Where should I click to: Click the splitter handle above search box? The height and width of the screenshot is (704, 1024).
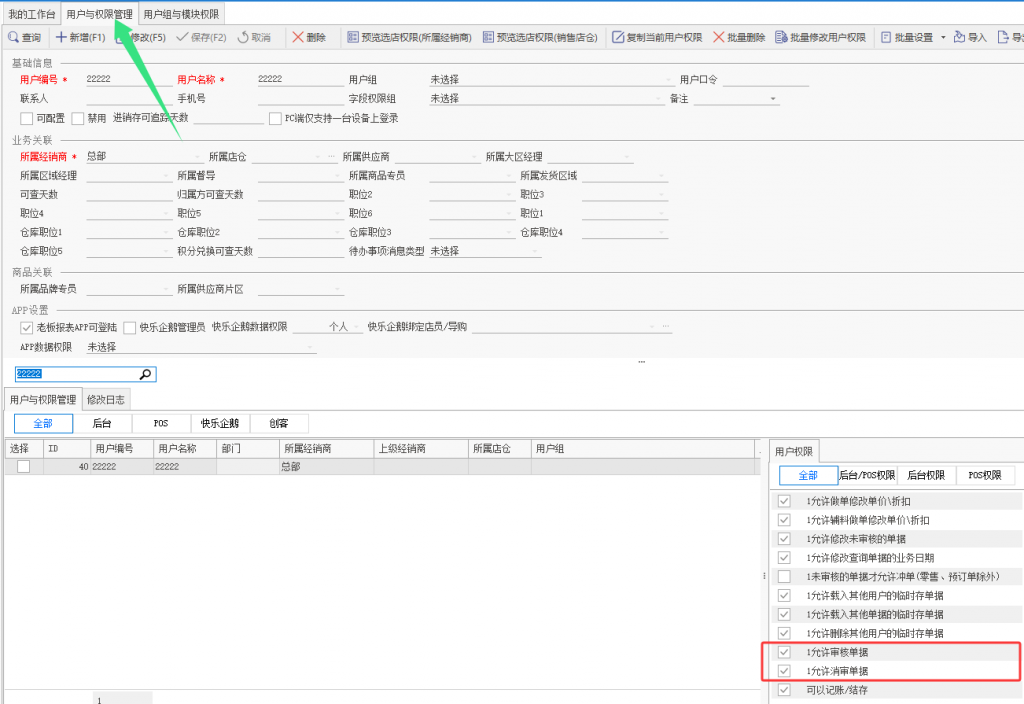tap(642, 361)
